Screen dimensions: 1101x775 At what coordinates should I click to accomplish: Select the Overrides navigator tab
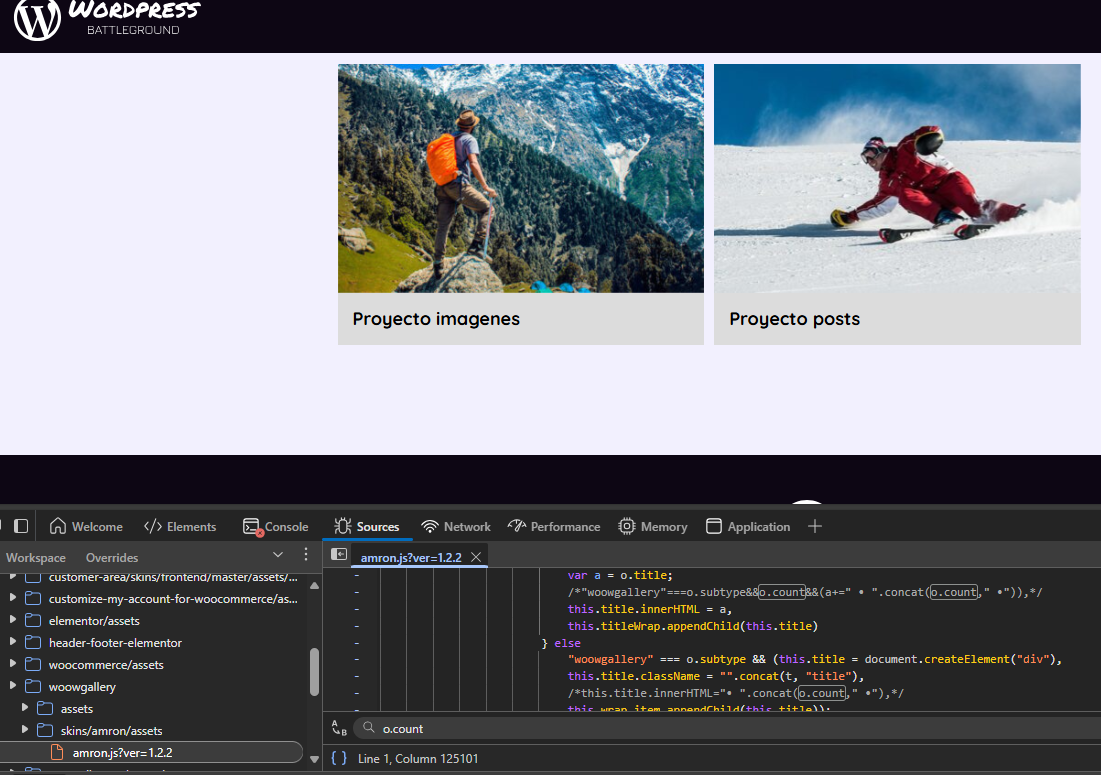[x=112, y=558]
